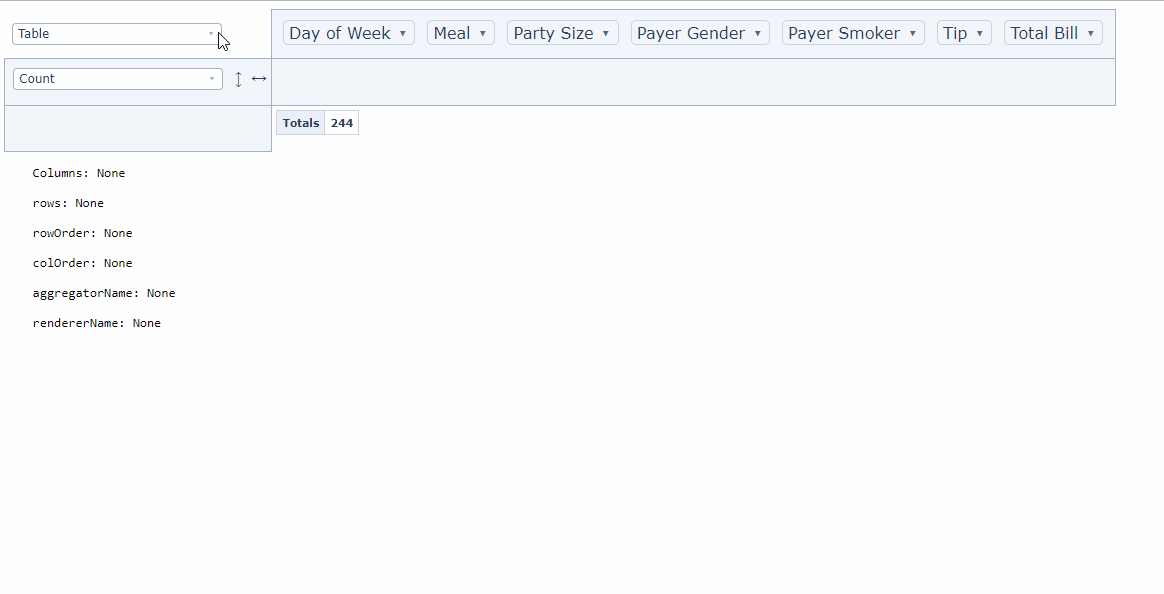Click the count value 244
The height and width of the screenshot is (594, 1164).
click(342, 122)
